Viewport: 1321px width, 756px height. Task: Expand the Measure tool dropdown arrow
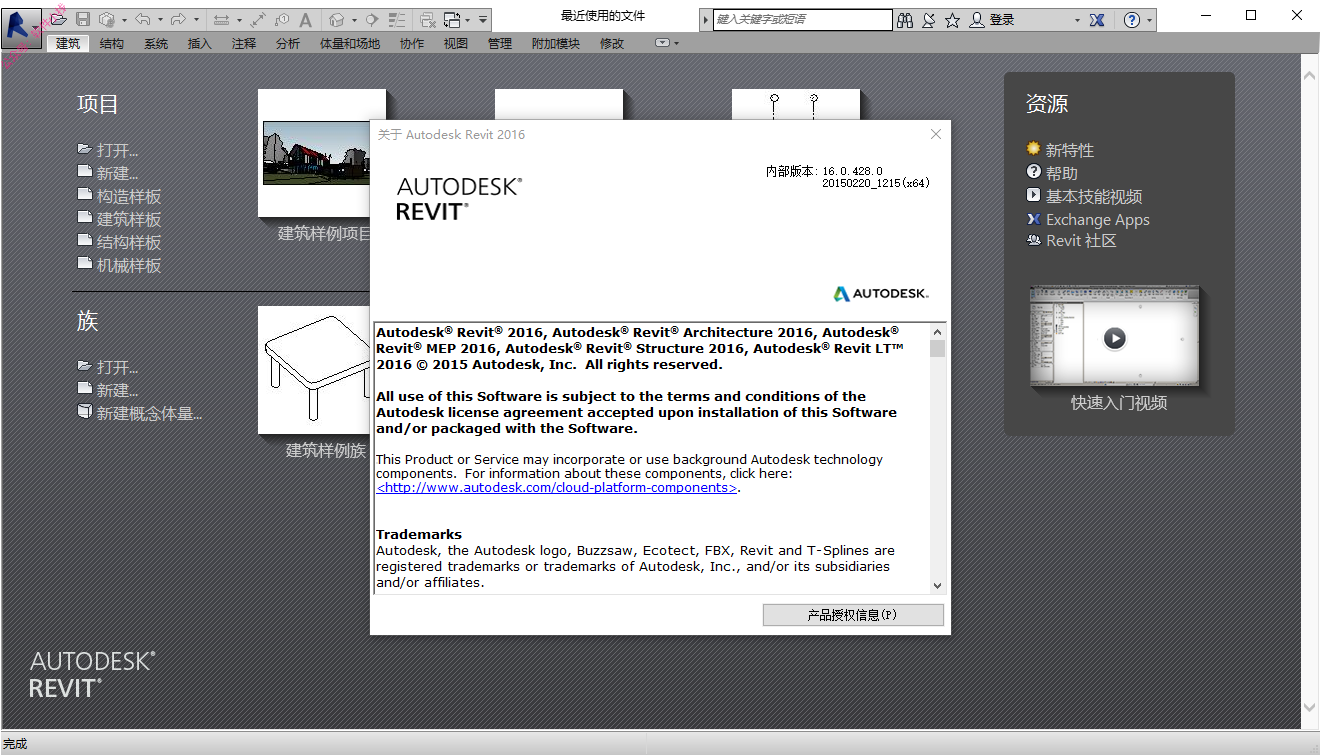[240, 20]
